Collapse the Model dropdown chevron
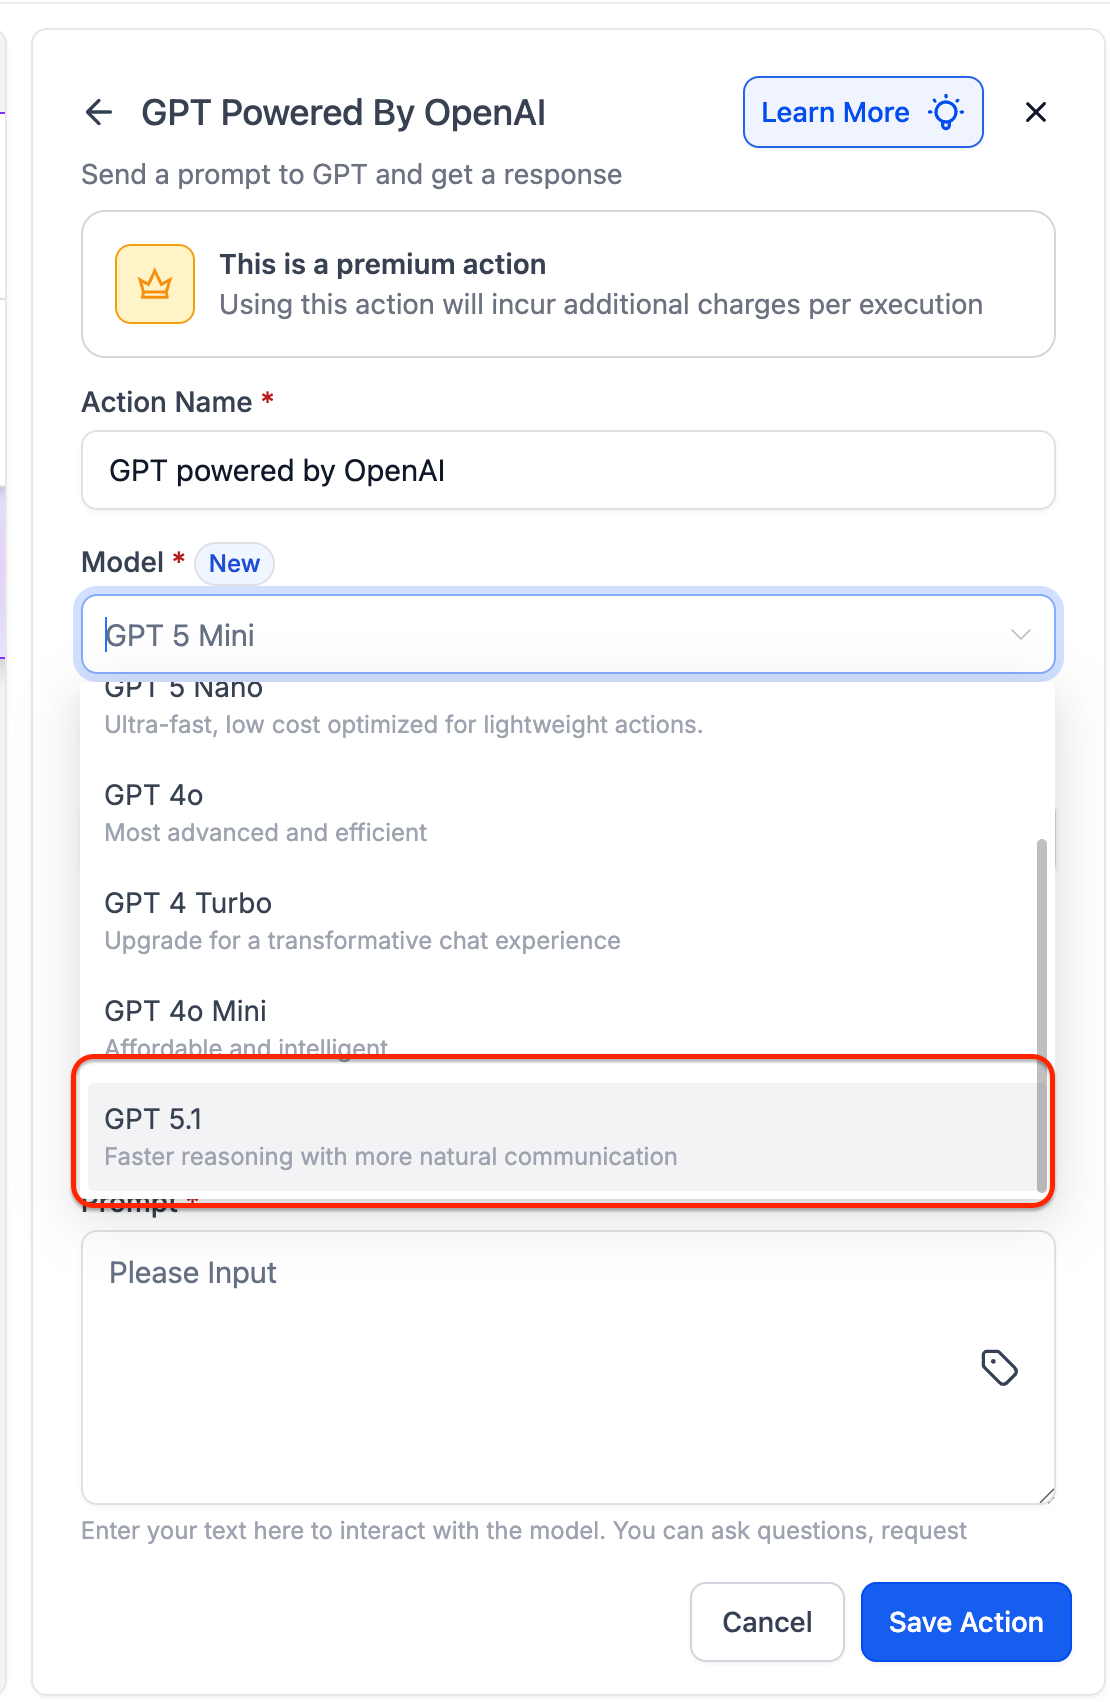The height and width of the screenshot is (1702, 1110). tap(1020, 635)
